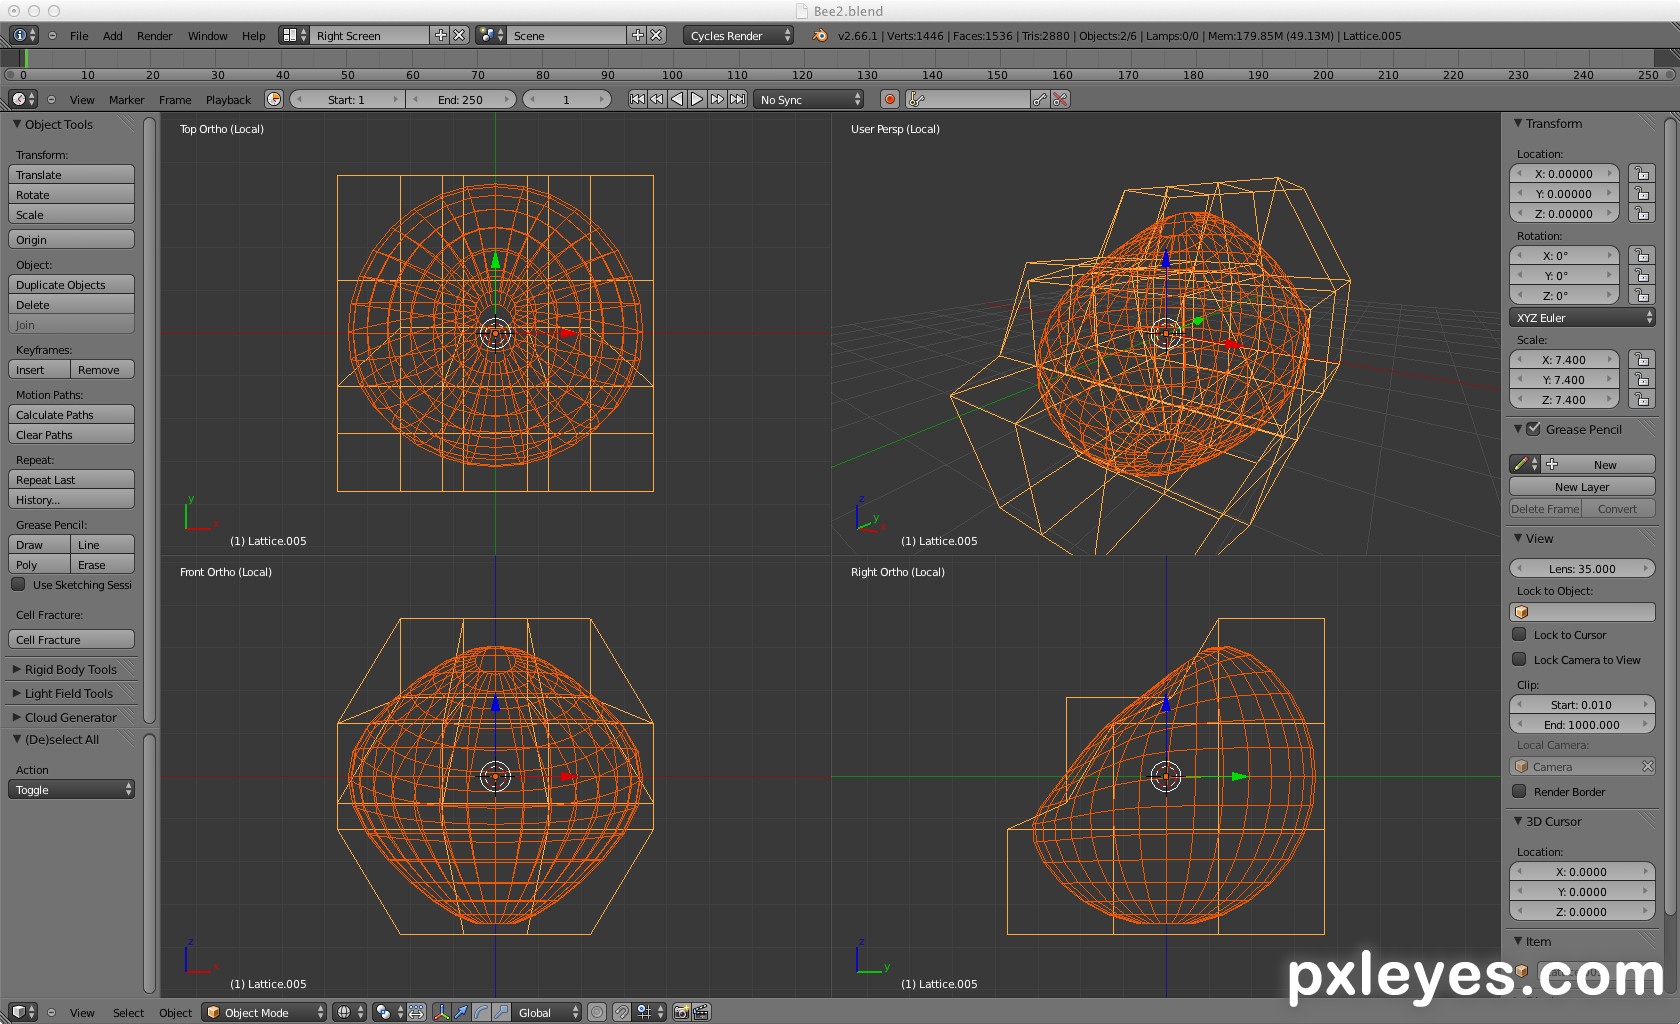Image resolution: width=1680 pixels, height=1024 pixels.
Task: Open the XYZ Euler rotation mode dropdown
Action: pyautogui.click(x=1582, y=317)
